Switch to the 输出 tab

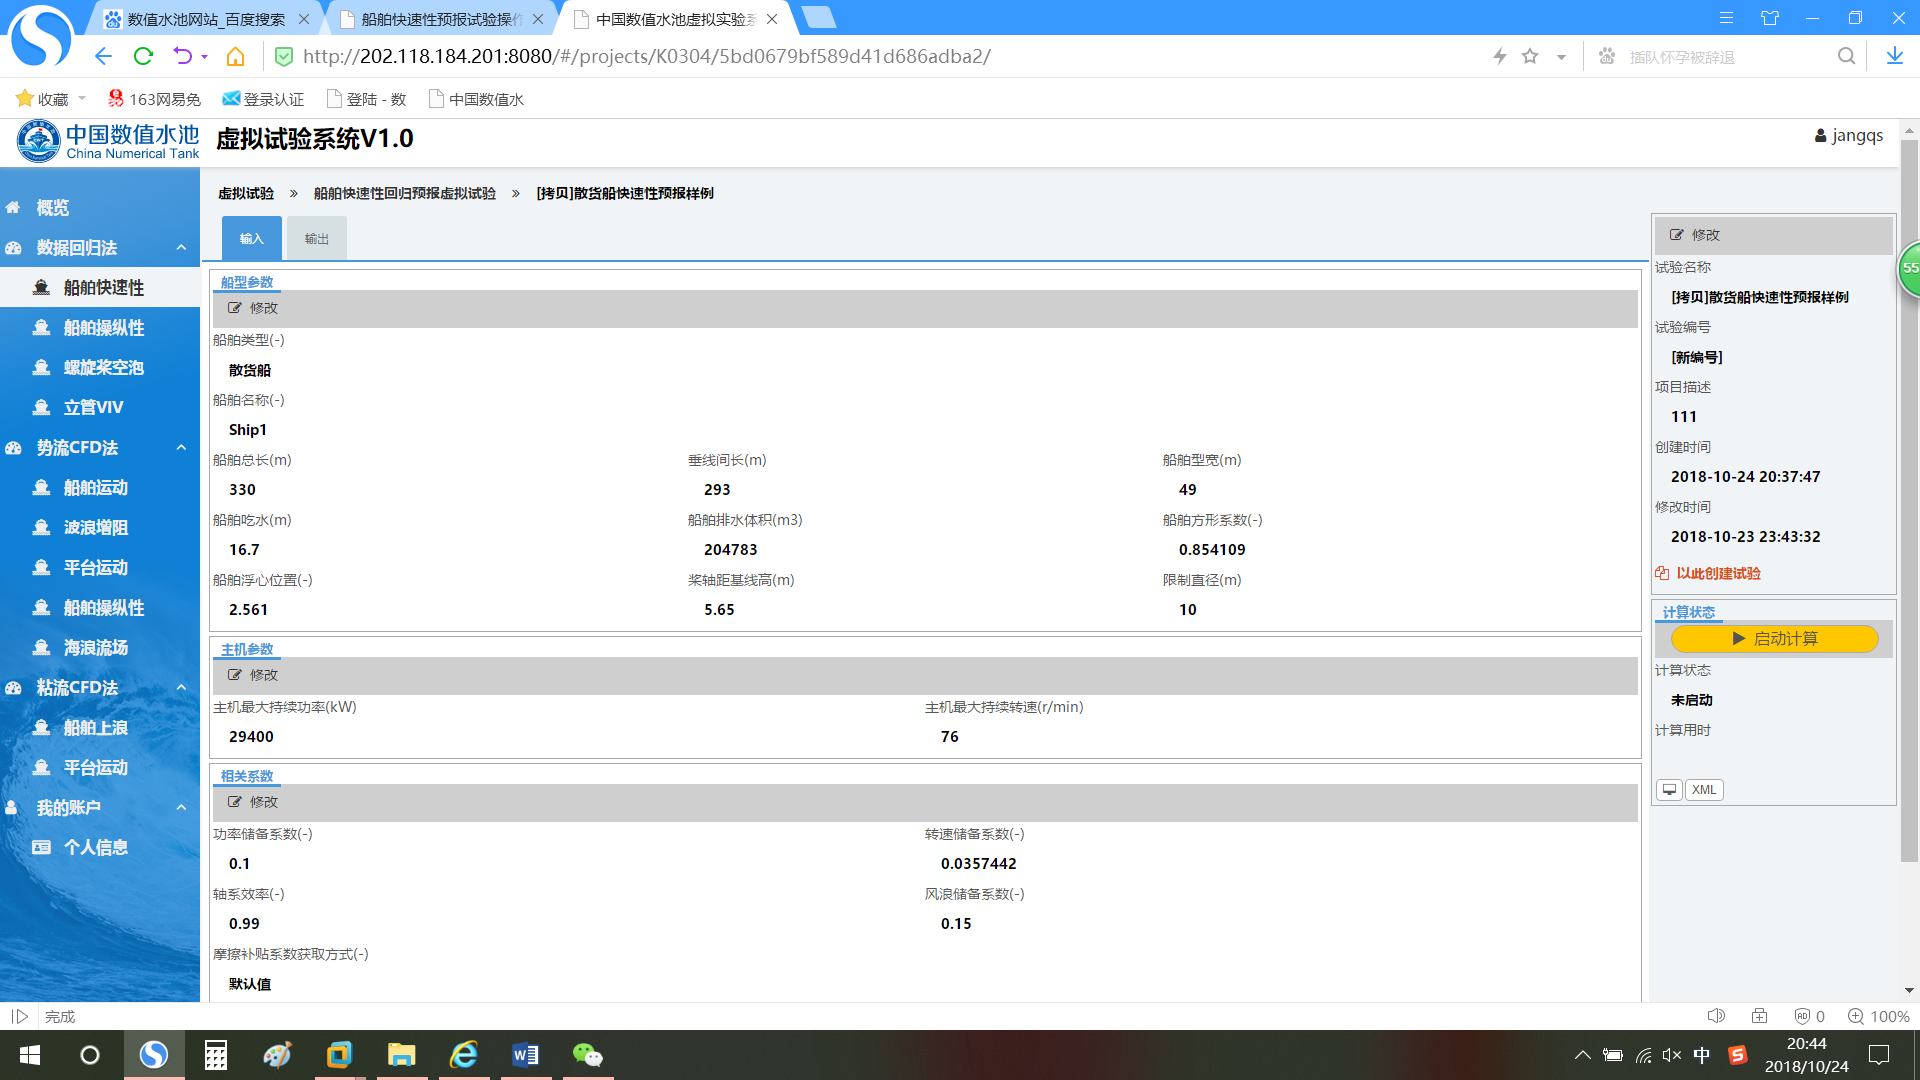pos(316,238)
